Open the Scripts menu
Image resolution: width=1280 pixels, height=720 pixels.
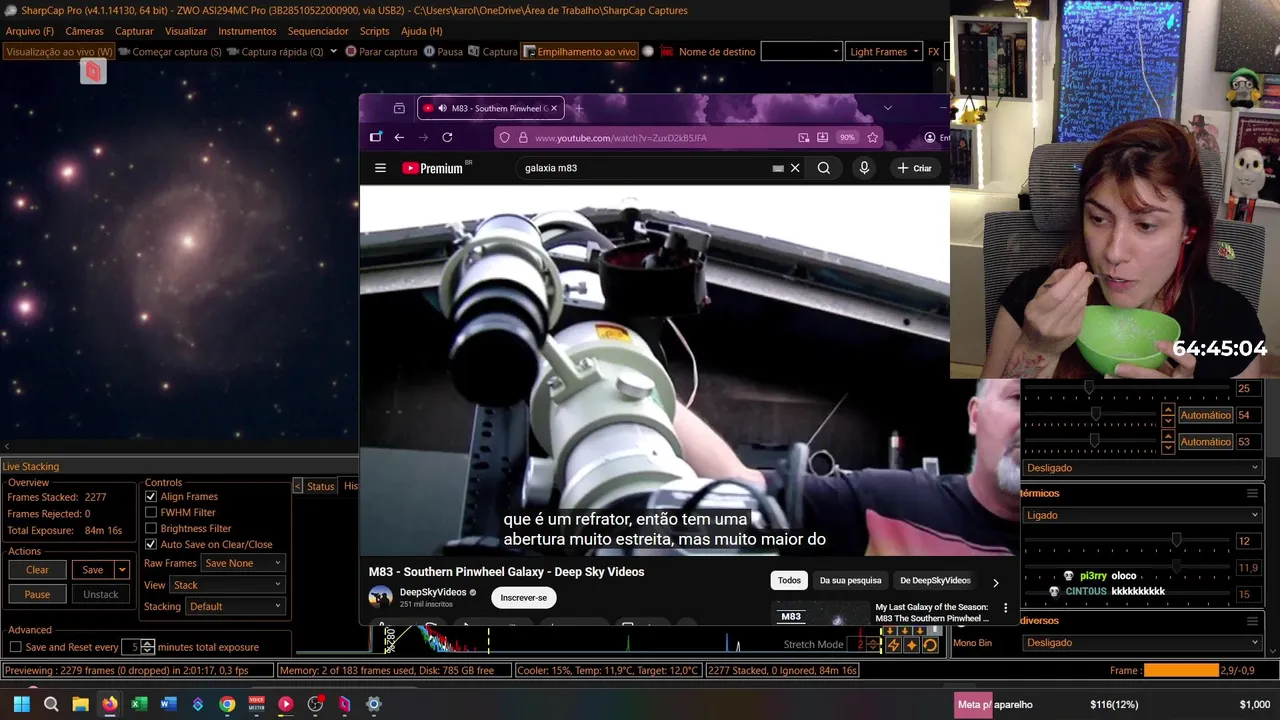pos(374,31)
